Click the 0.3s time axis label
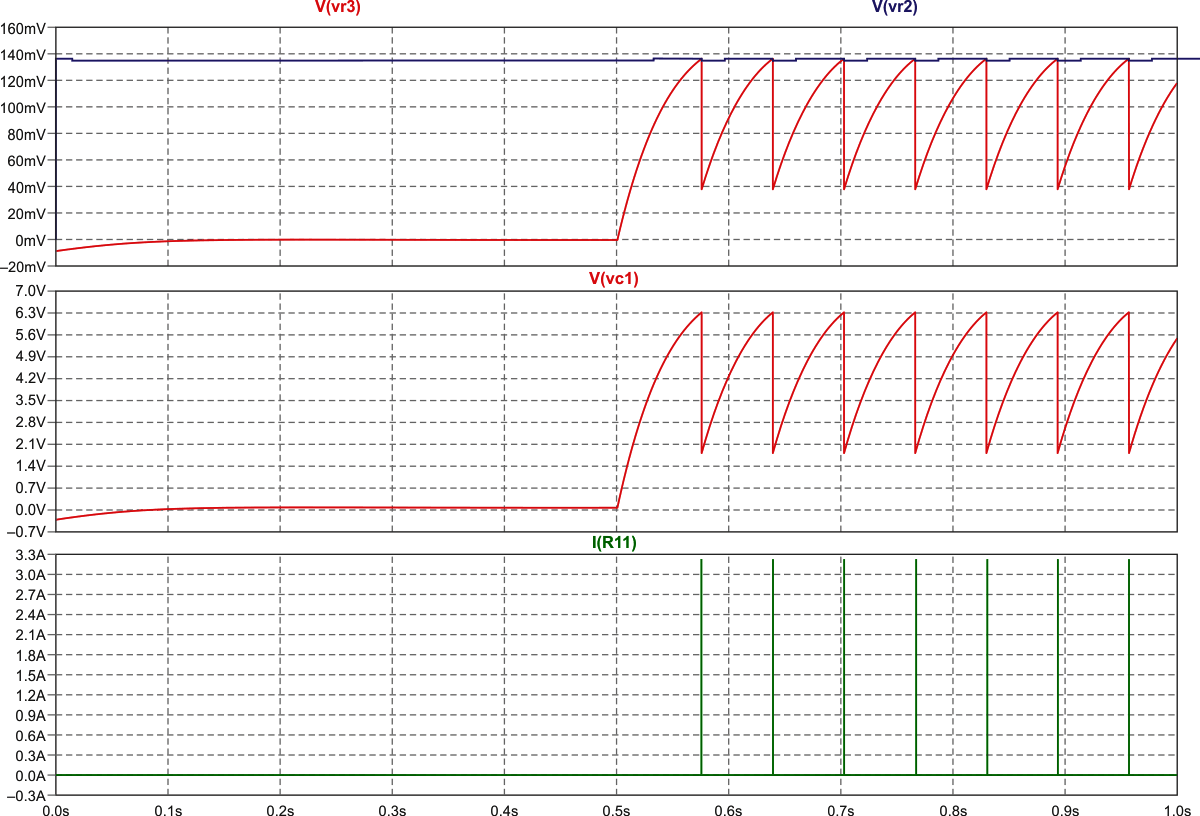This screenshot has width=1200, height=816. (392, 809)
